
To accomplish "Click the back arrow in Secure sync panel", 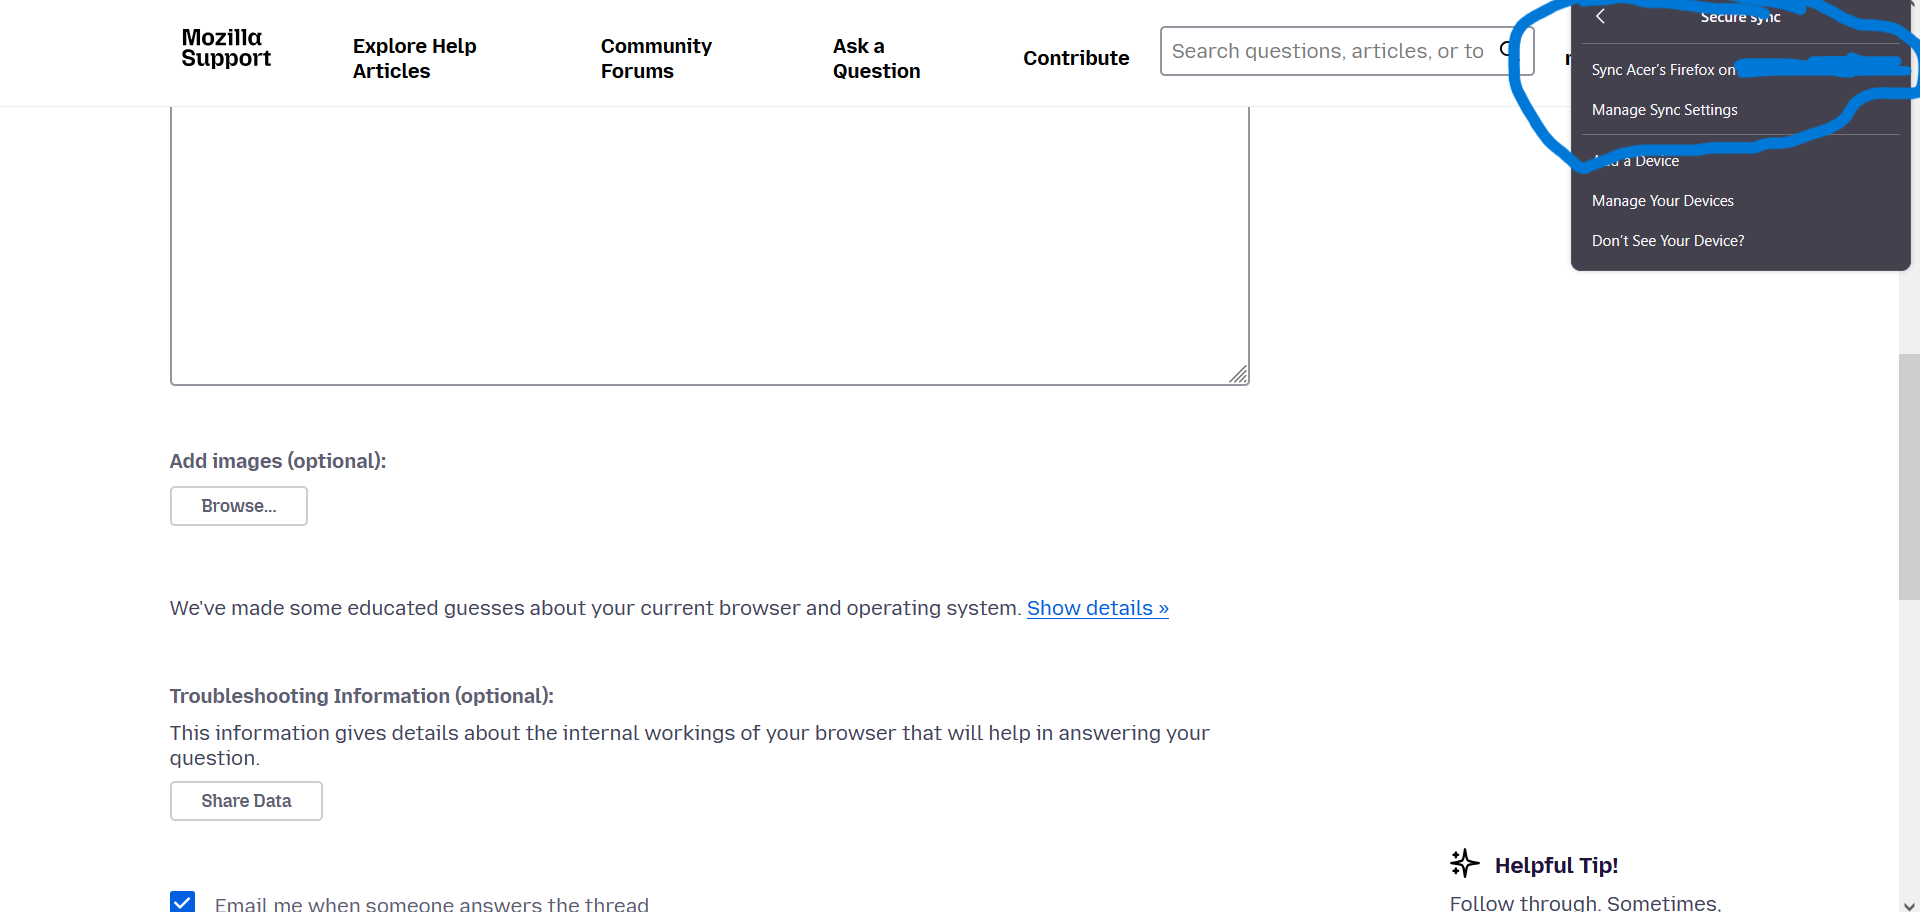I will point(1600,16).
